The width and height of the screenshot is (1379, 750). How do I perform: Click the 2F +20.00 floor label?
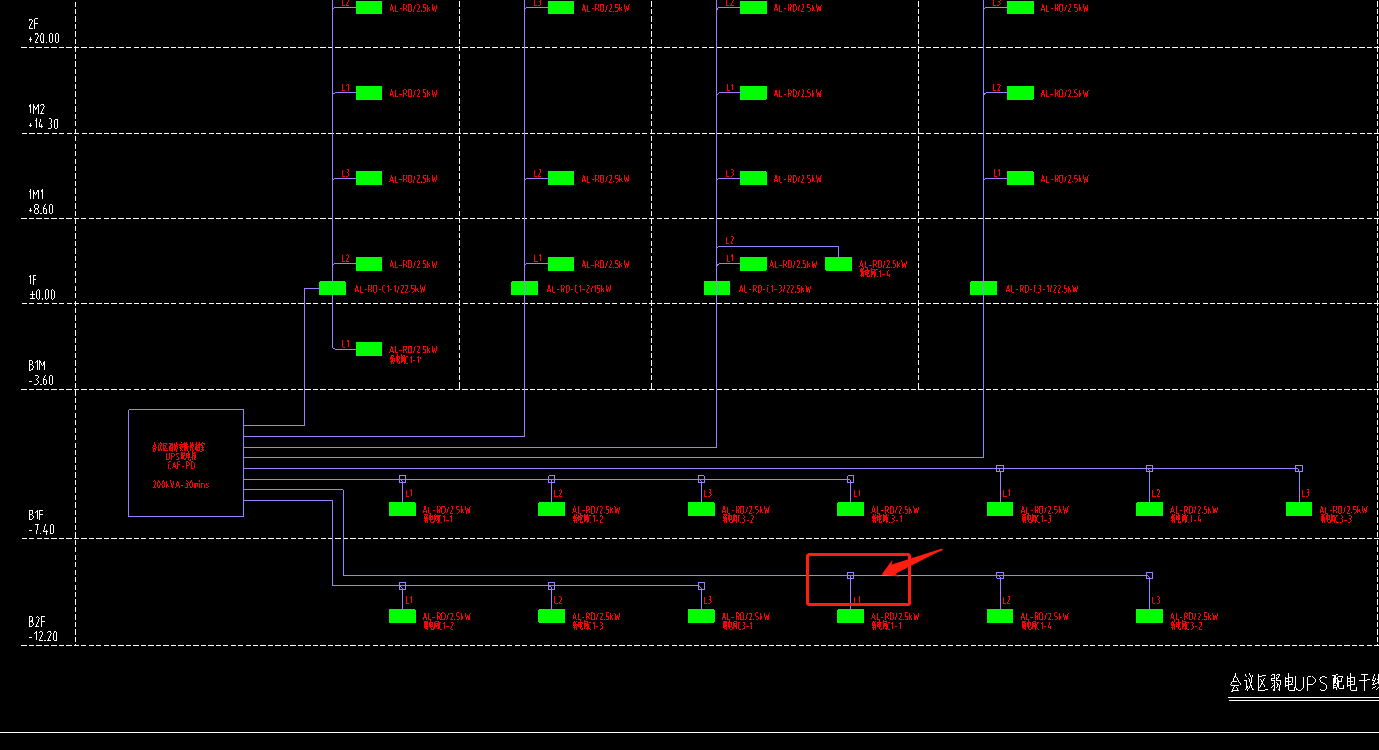coord(44,31)
